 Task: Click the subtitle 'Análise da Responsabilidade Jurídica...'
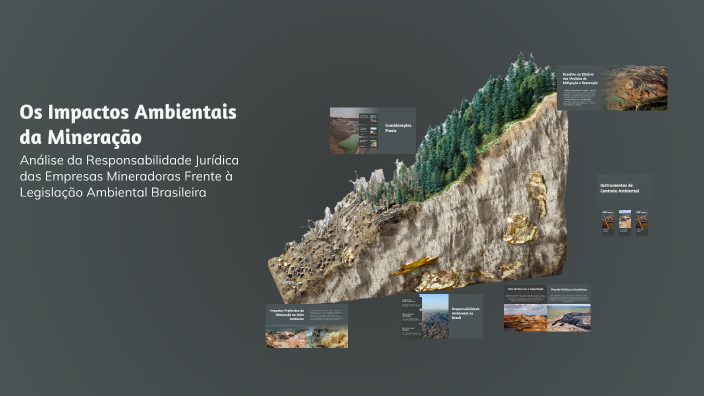pyautogui.click(x=129, y=176)
